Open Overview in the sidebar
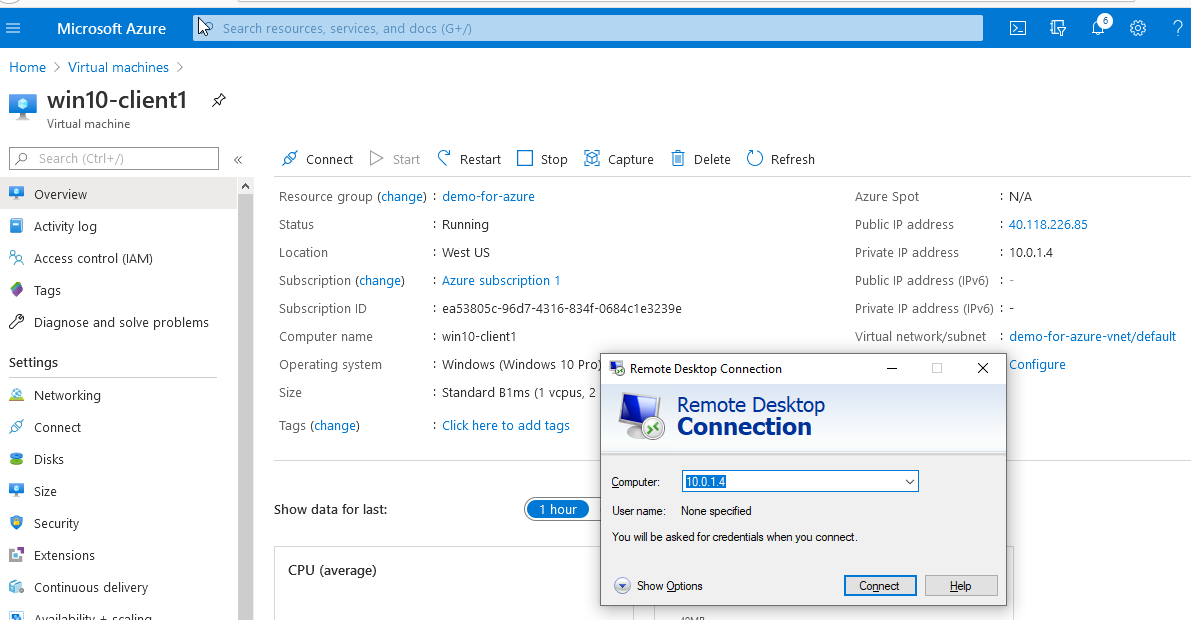 click(118, 194)
